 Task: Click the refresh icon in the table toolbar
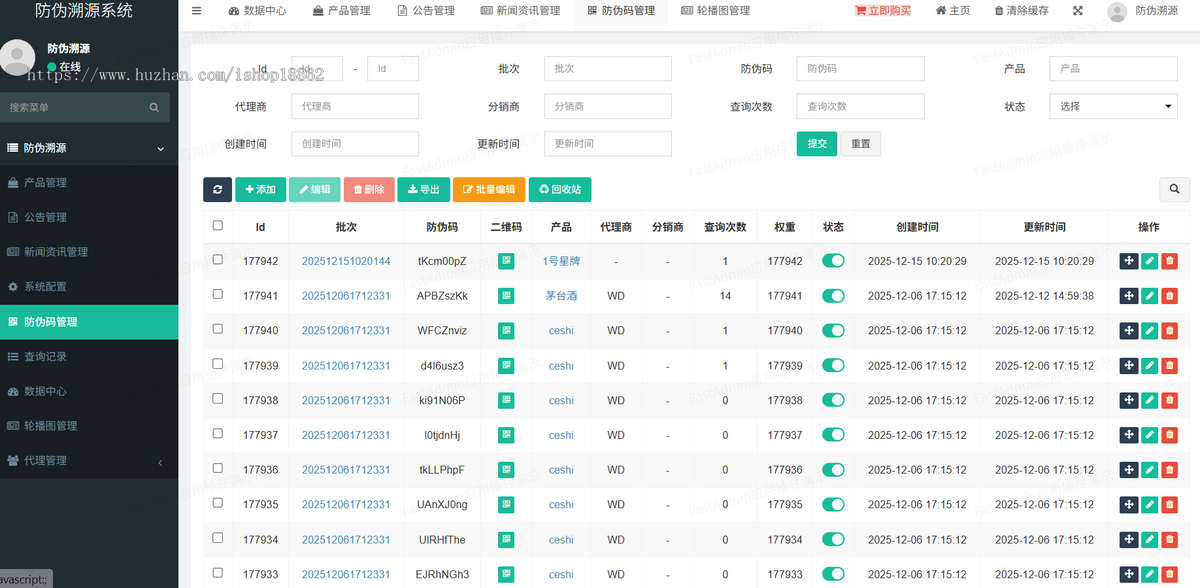[x=217, y=189]
